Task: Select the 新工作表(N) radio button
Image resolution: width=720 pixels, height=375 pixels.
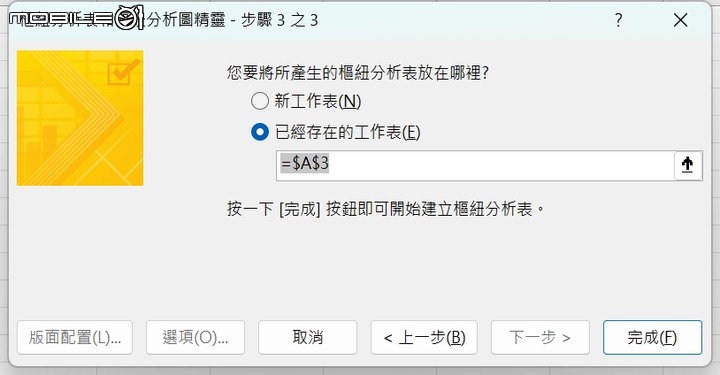Action: click(259, 101)
